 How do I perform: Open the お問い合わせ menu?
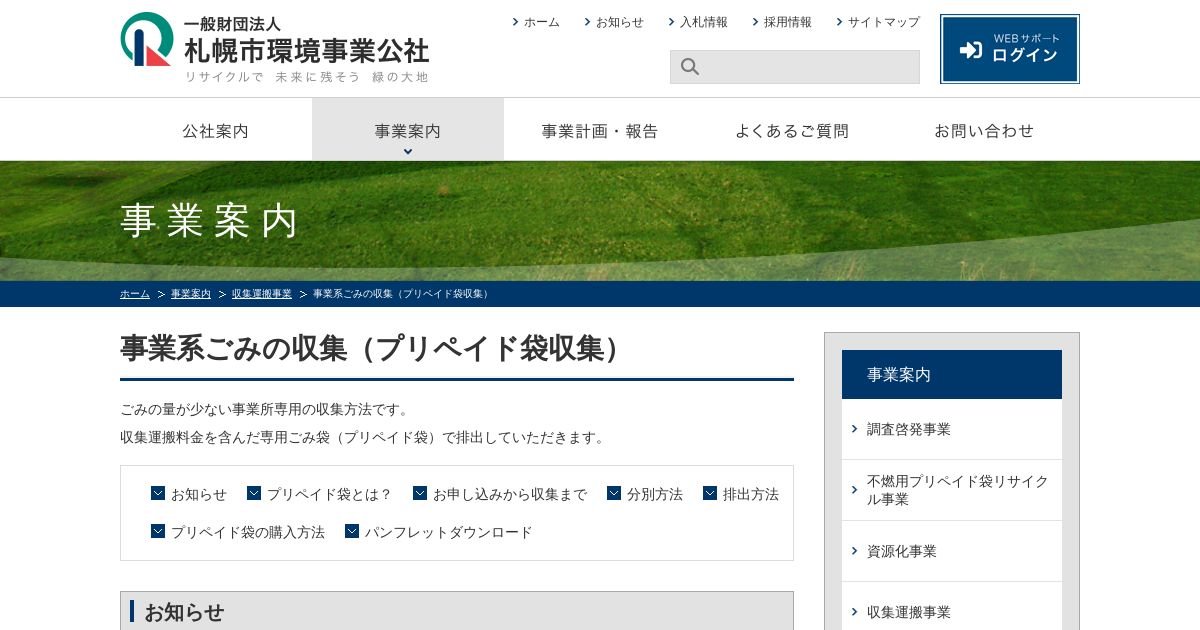(984, 130)
